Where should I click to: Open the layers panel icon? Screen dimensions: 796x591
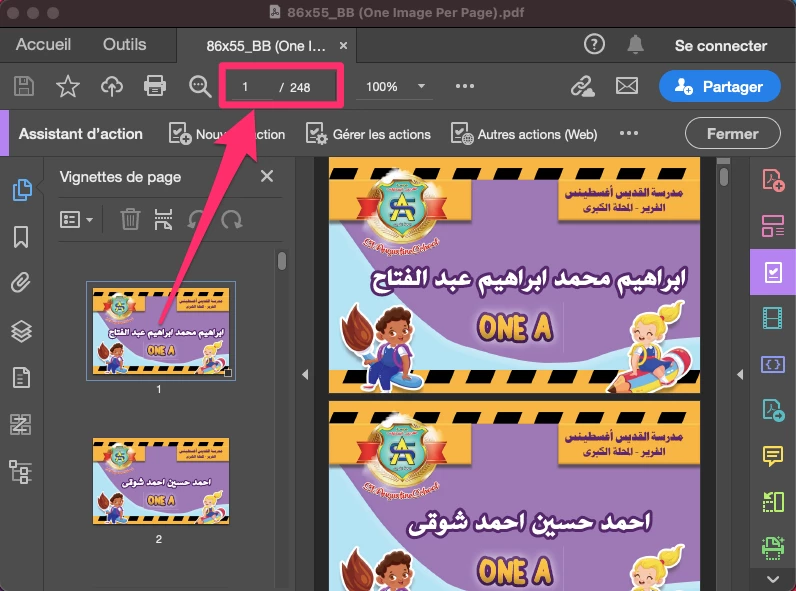point(21,332)
